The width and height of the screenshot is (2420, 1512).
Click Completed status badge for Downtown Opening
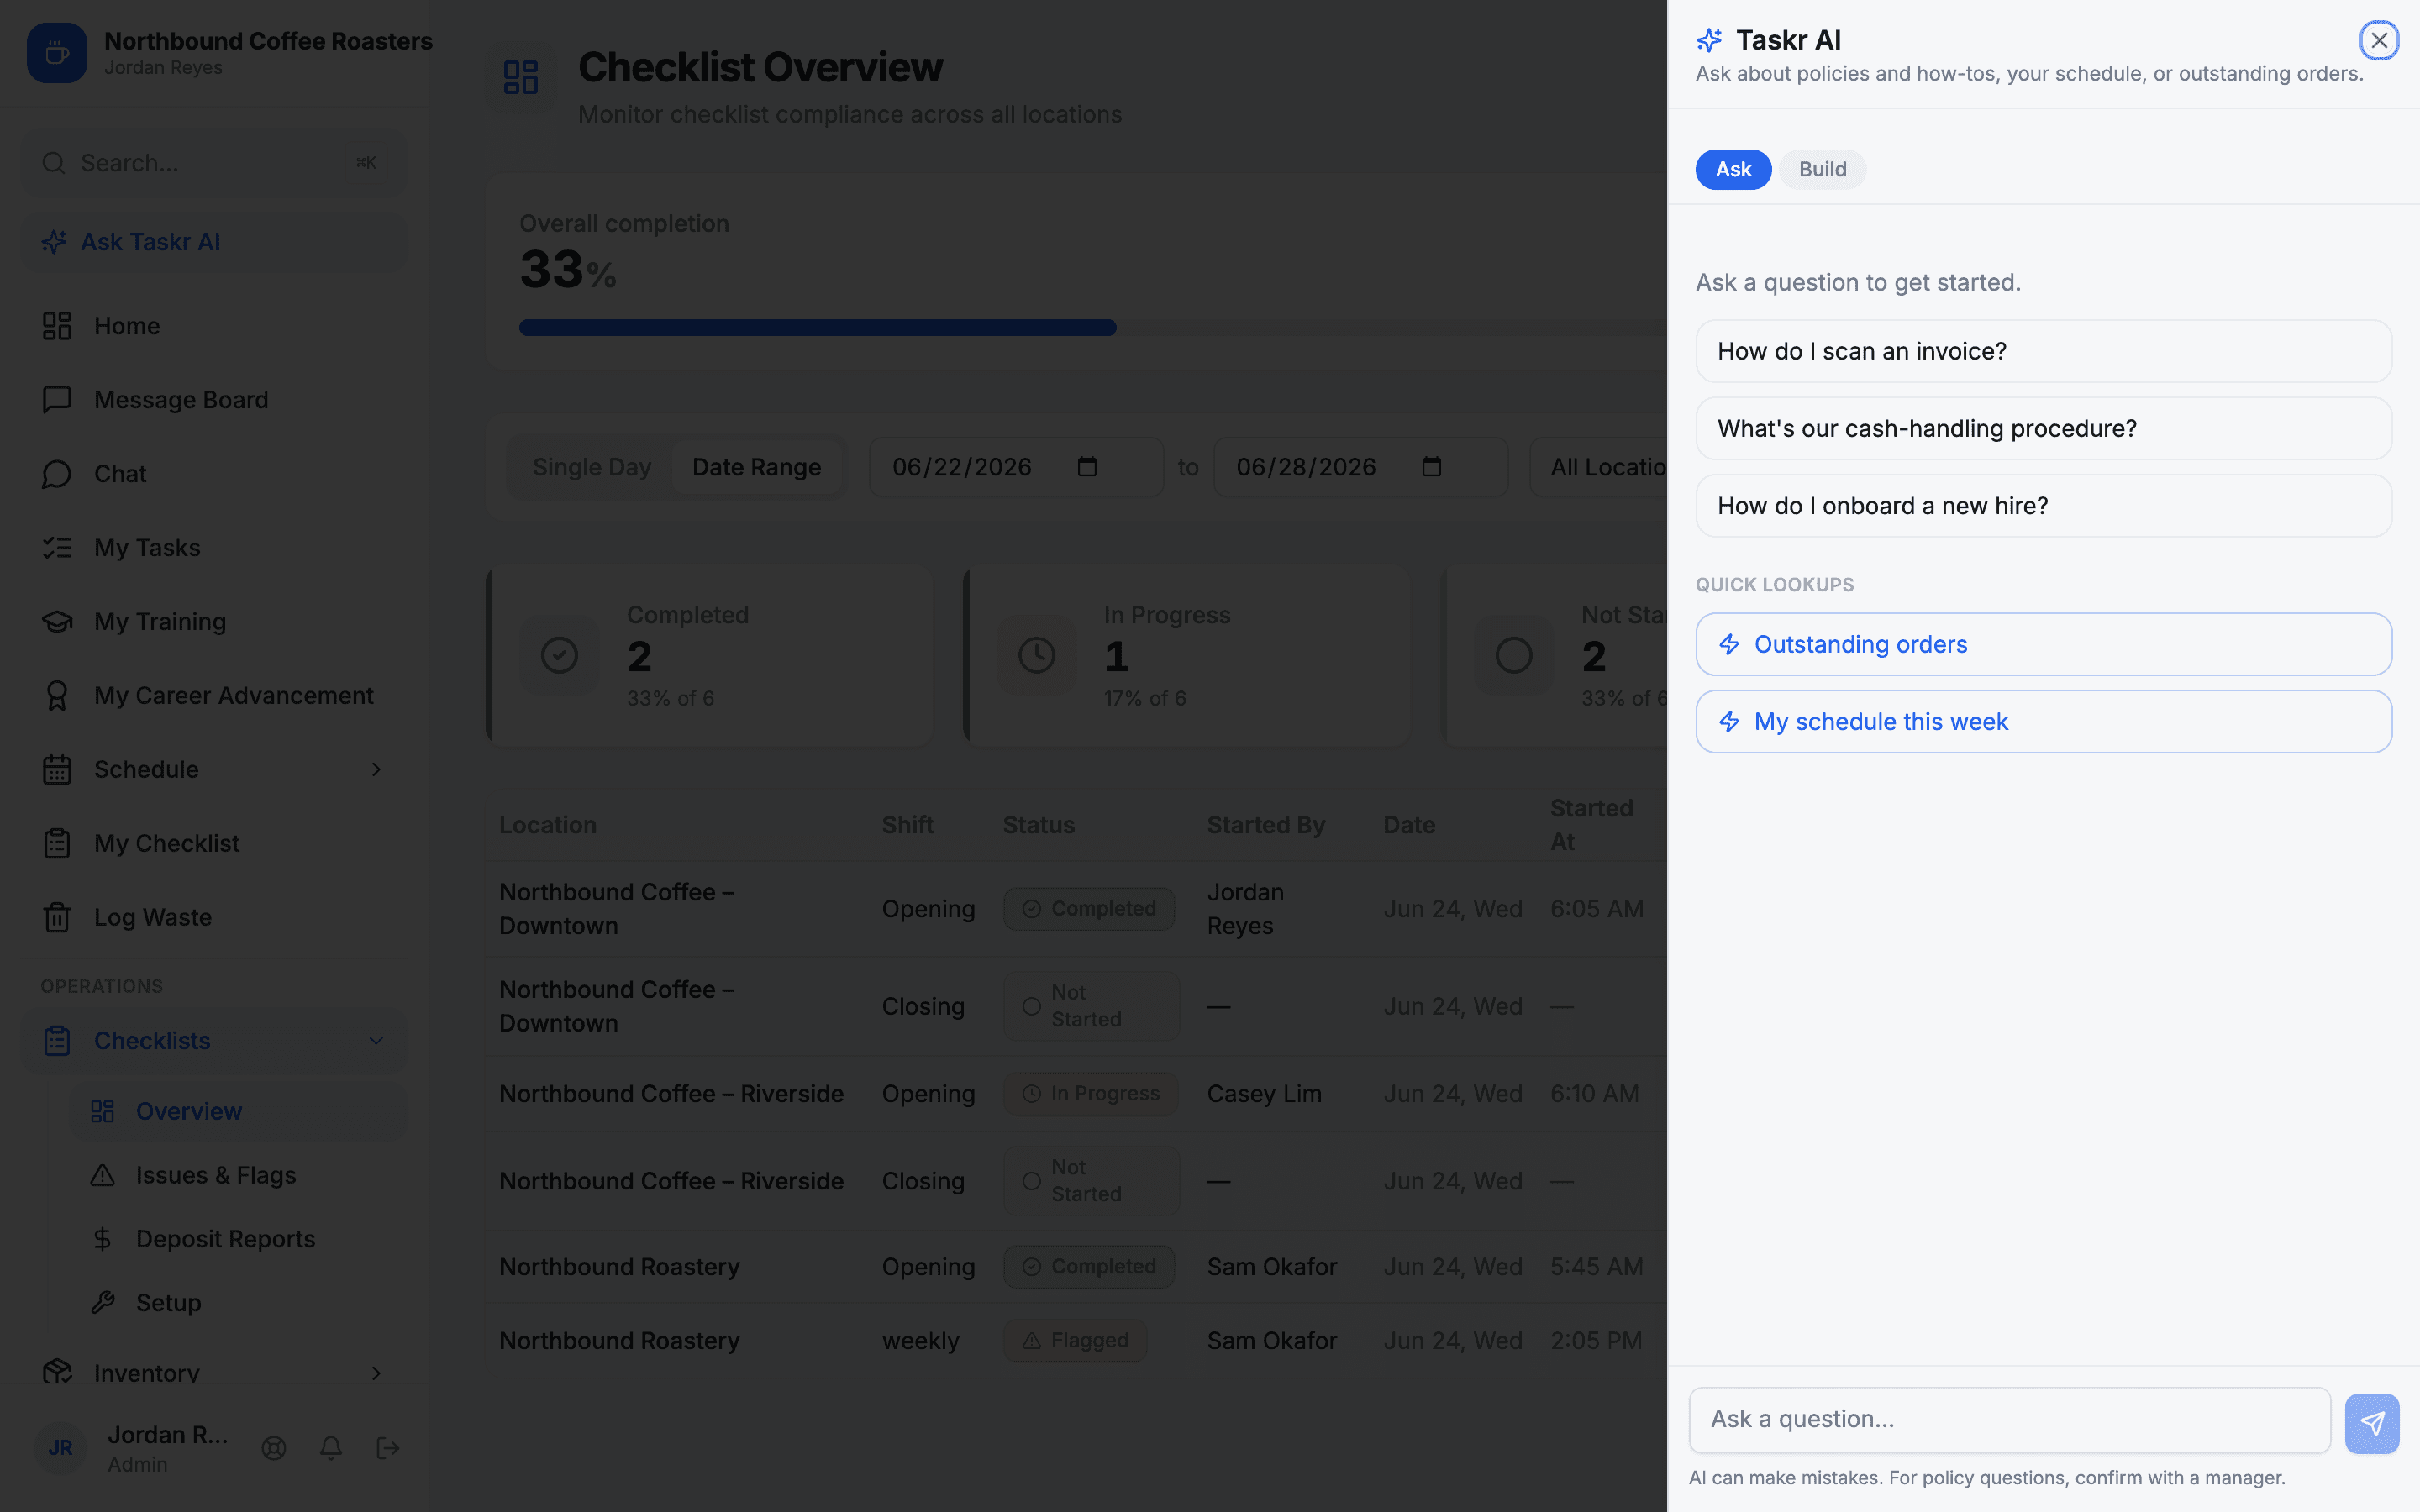click(1089, 909)
